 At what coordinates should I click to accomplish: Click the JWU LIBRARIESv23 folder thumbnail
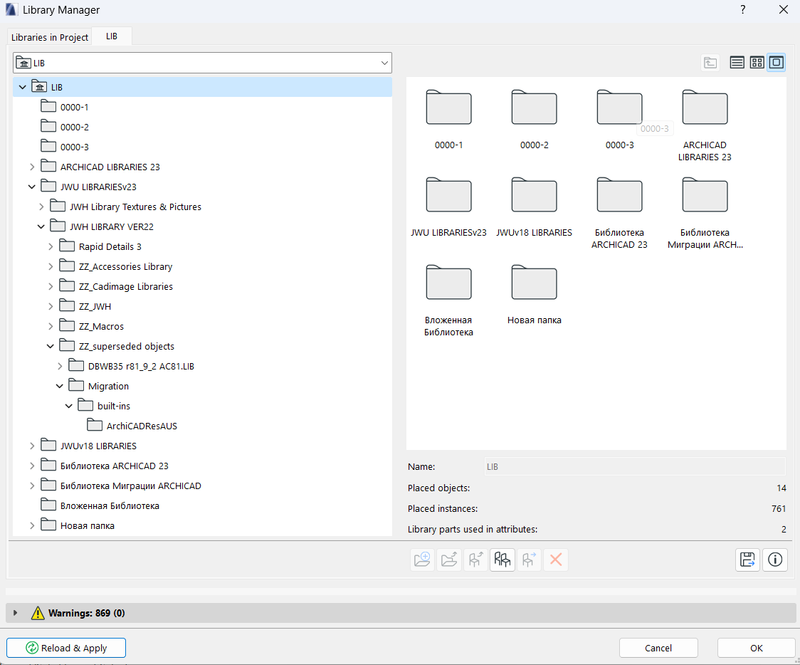point(448,194)
